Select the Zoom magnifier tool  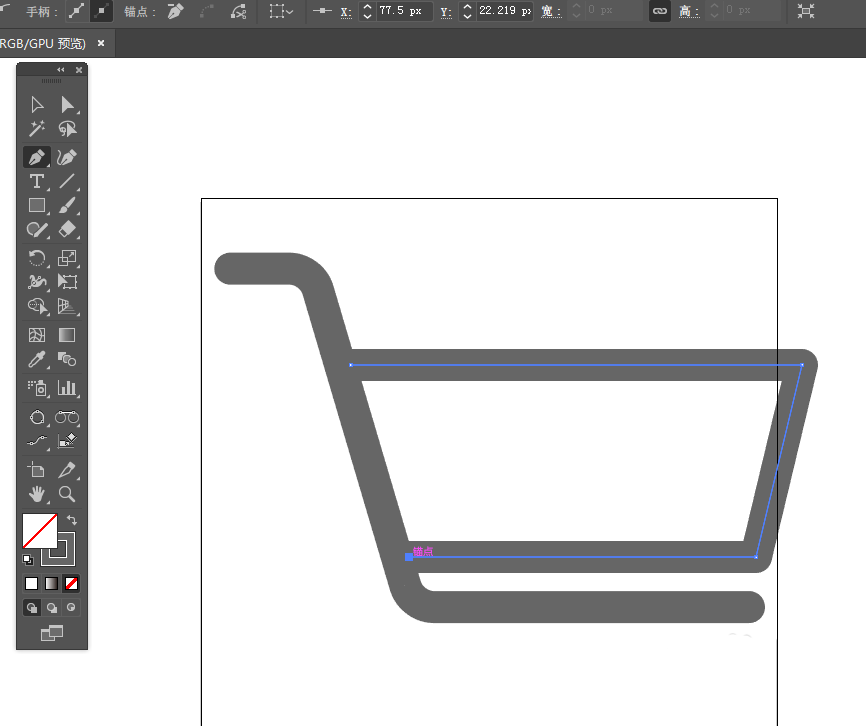pos(67,494)
